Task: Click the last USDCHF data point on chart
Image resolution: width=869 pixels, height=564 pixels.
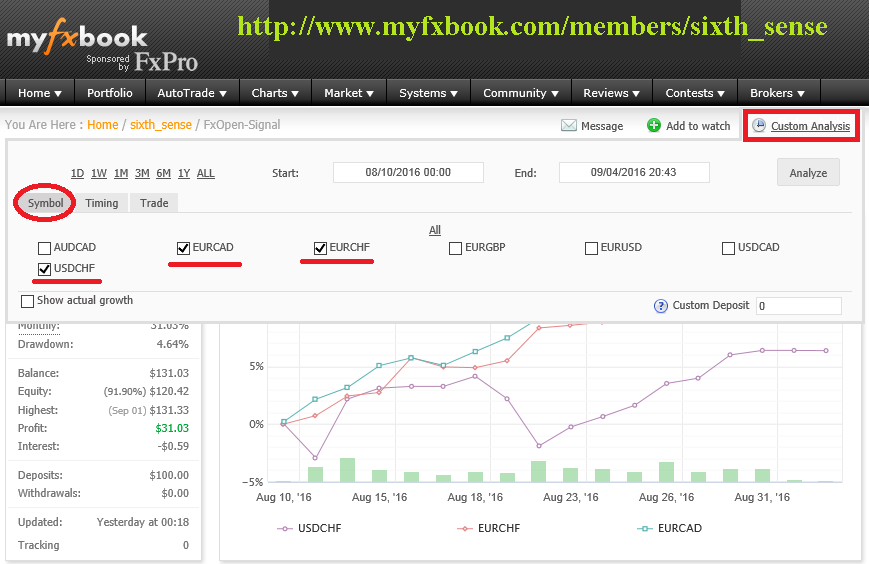Action: pyautogui.click(x=826, y=351)
